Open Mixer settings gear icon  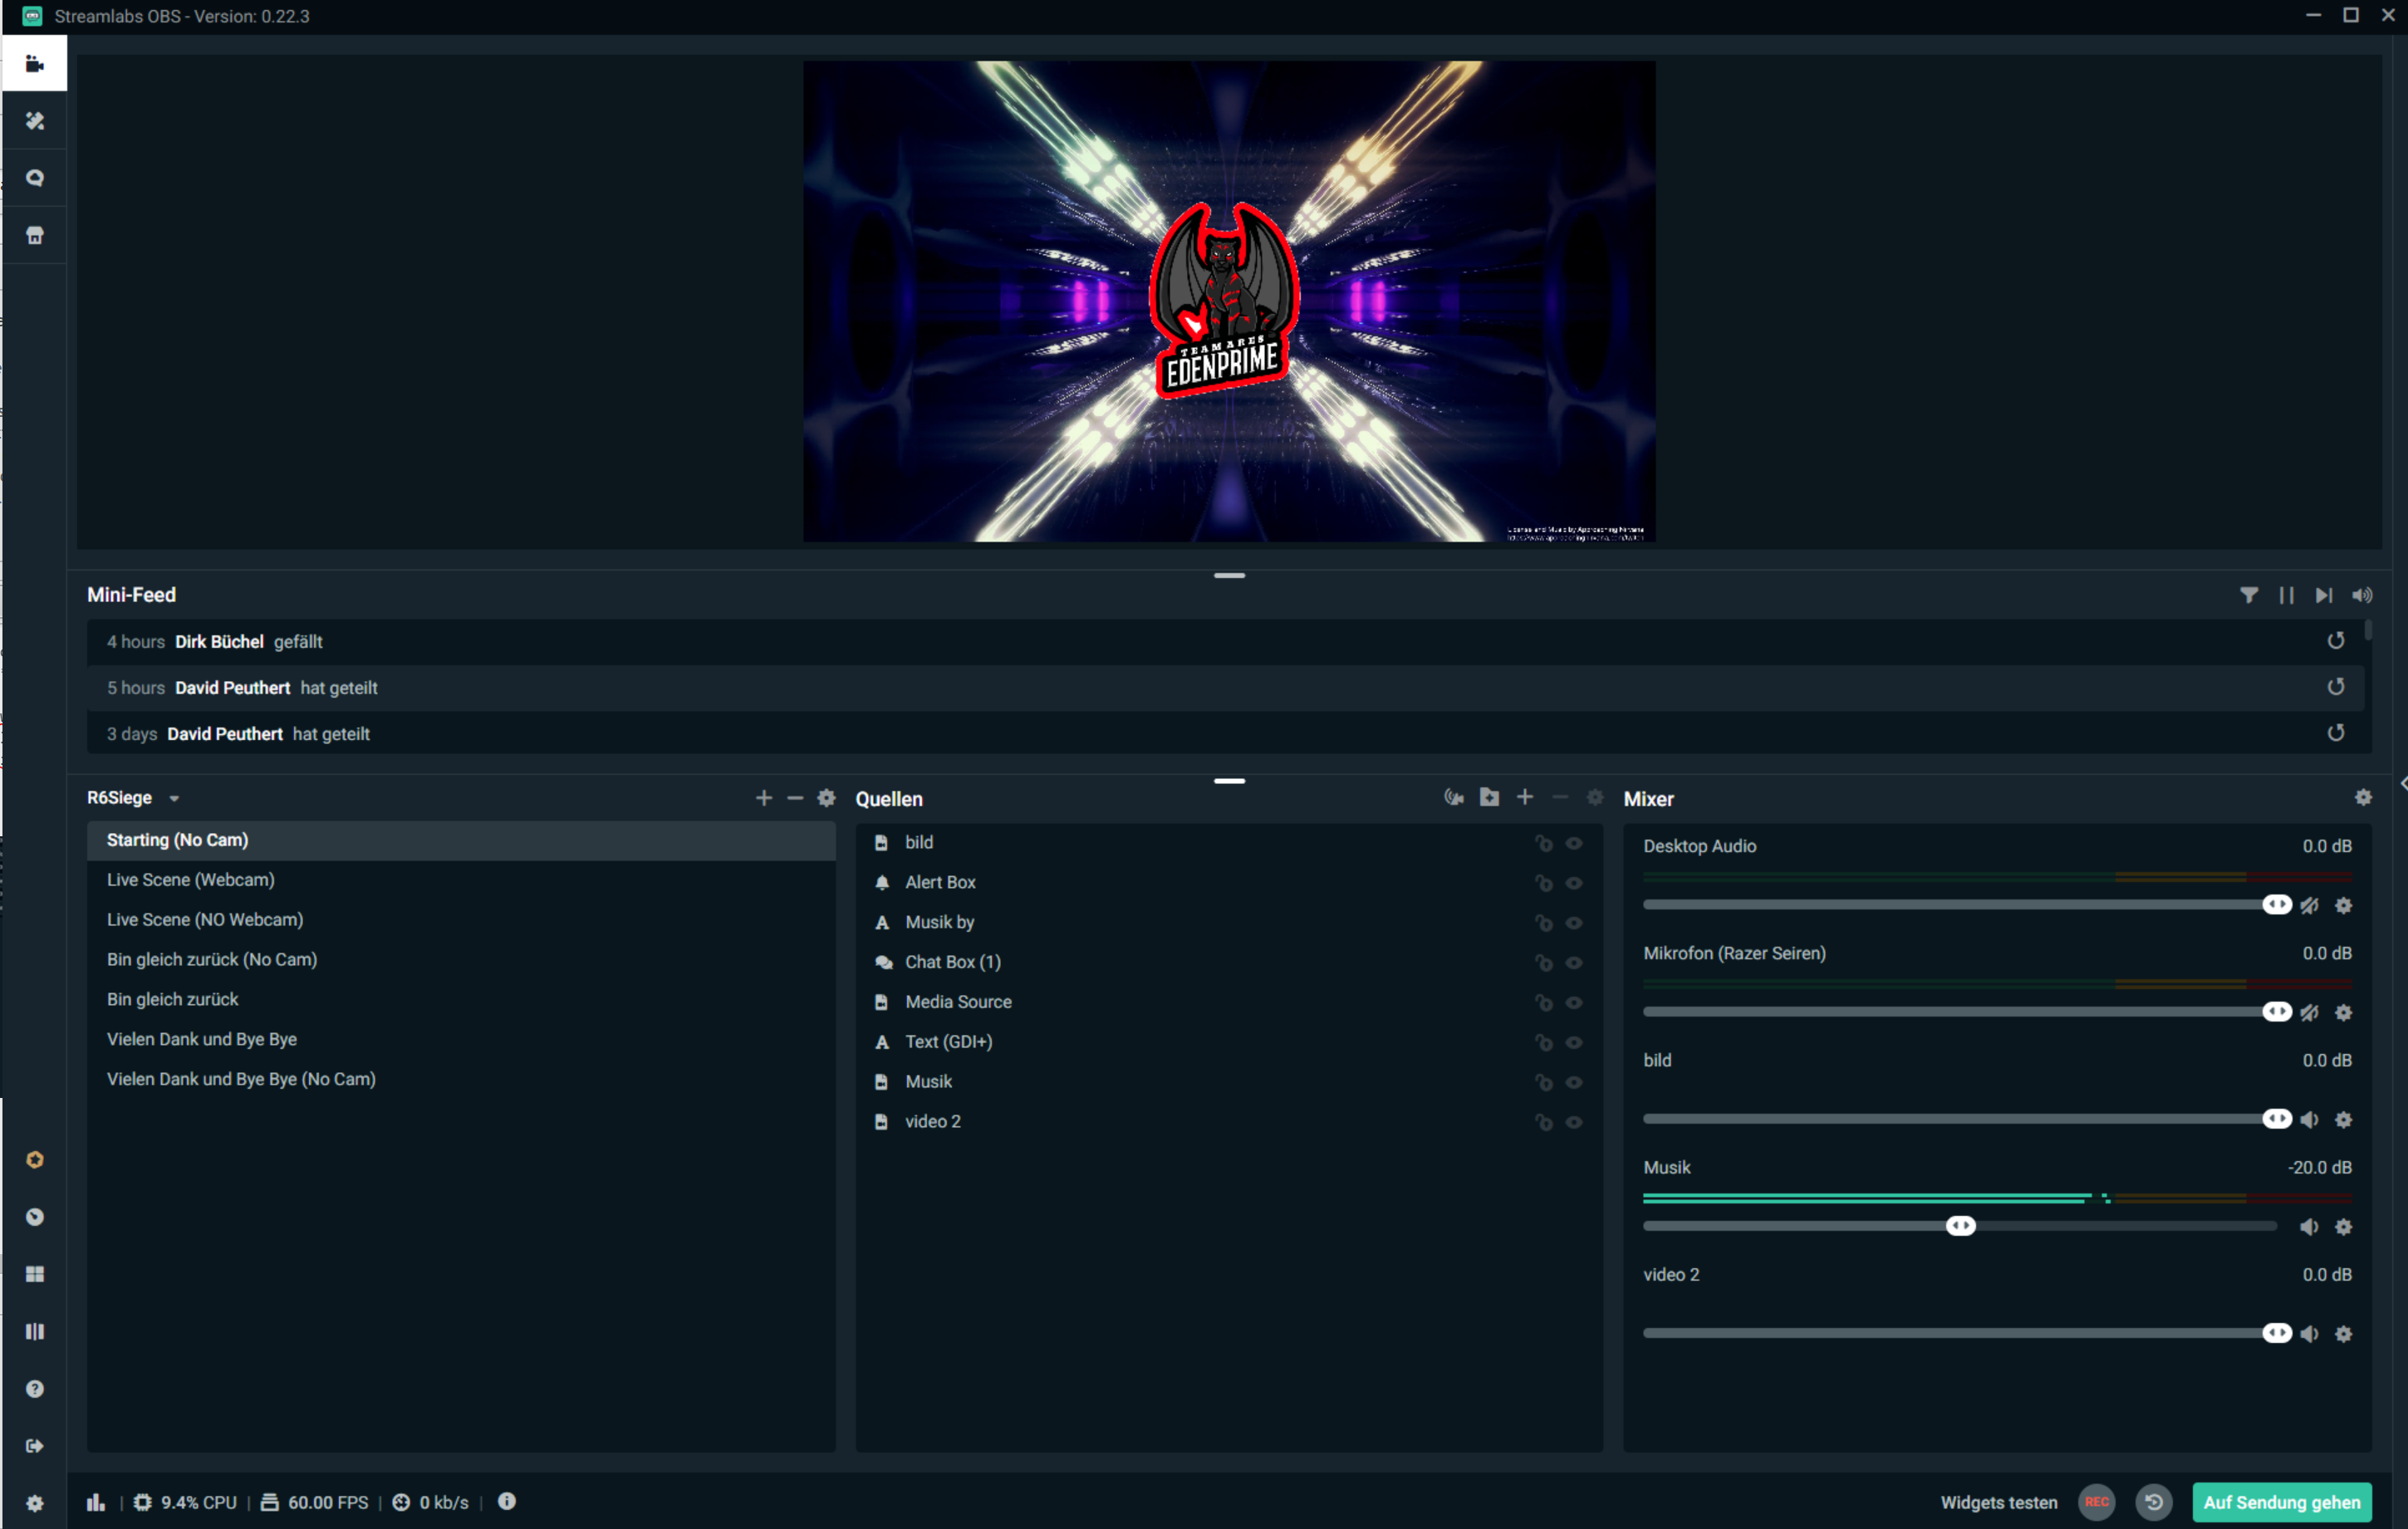coord(2362,797)
